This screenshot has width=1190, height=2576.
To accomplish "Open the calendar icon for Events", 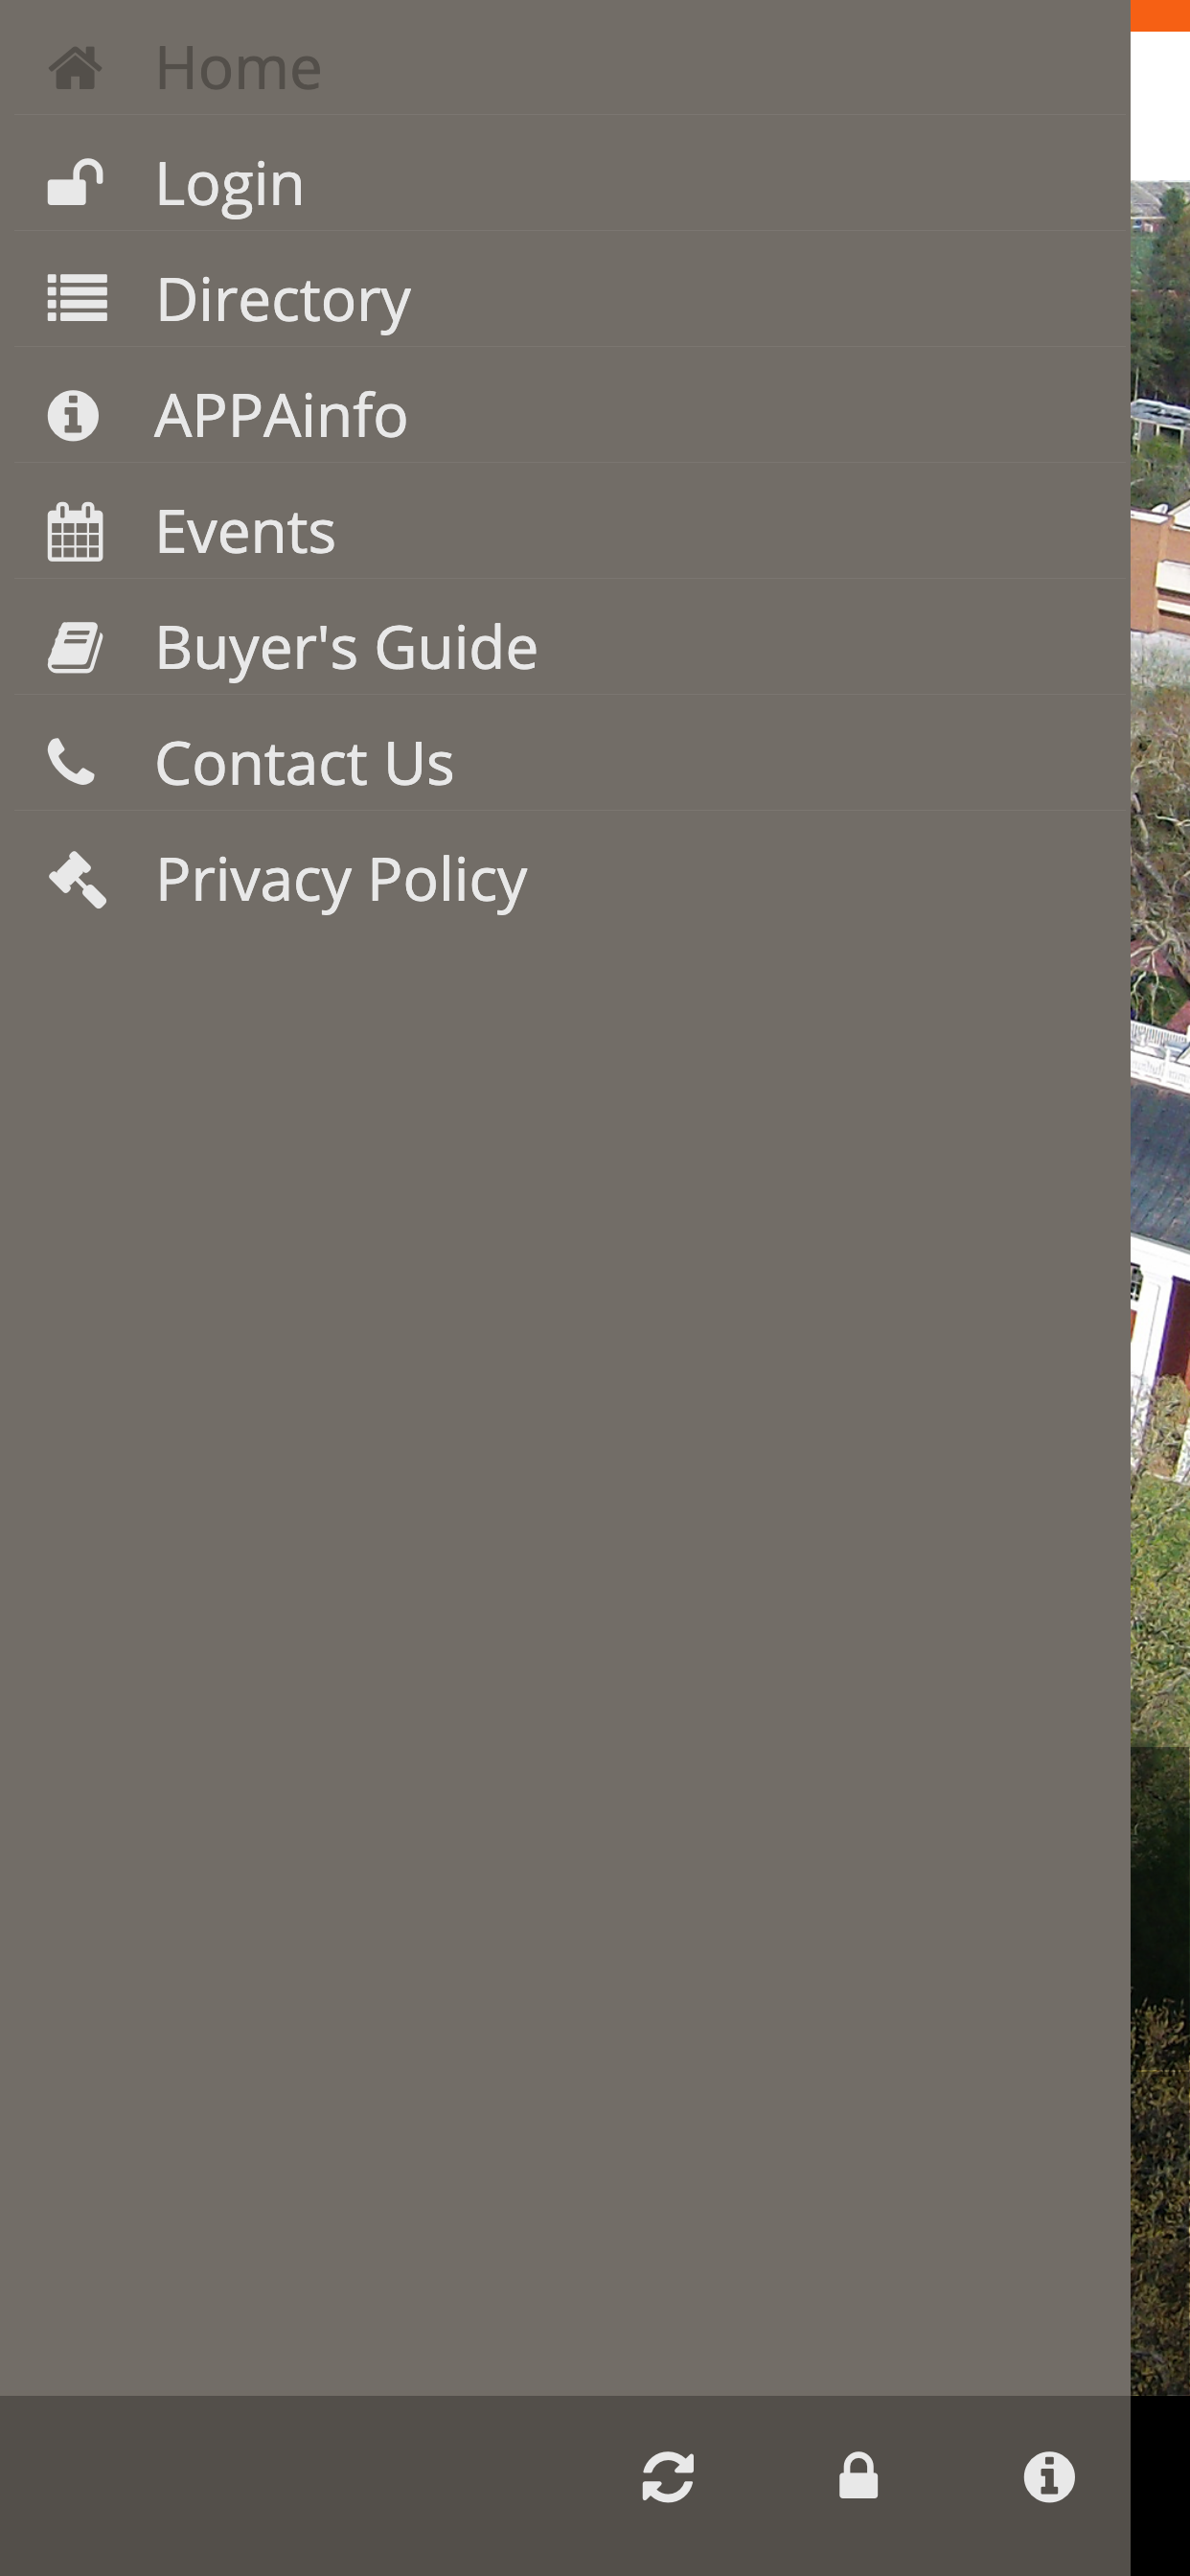I will click(x=75, y=531).
